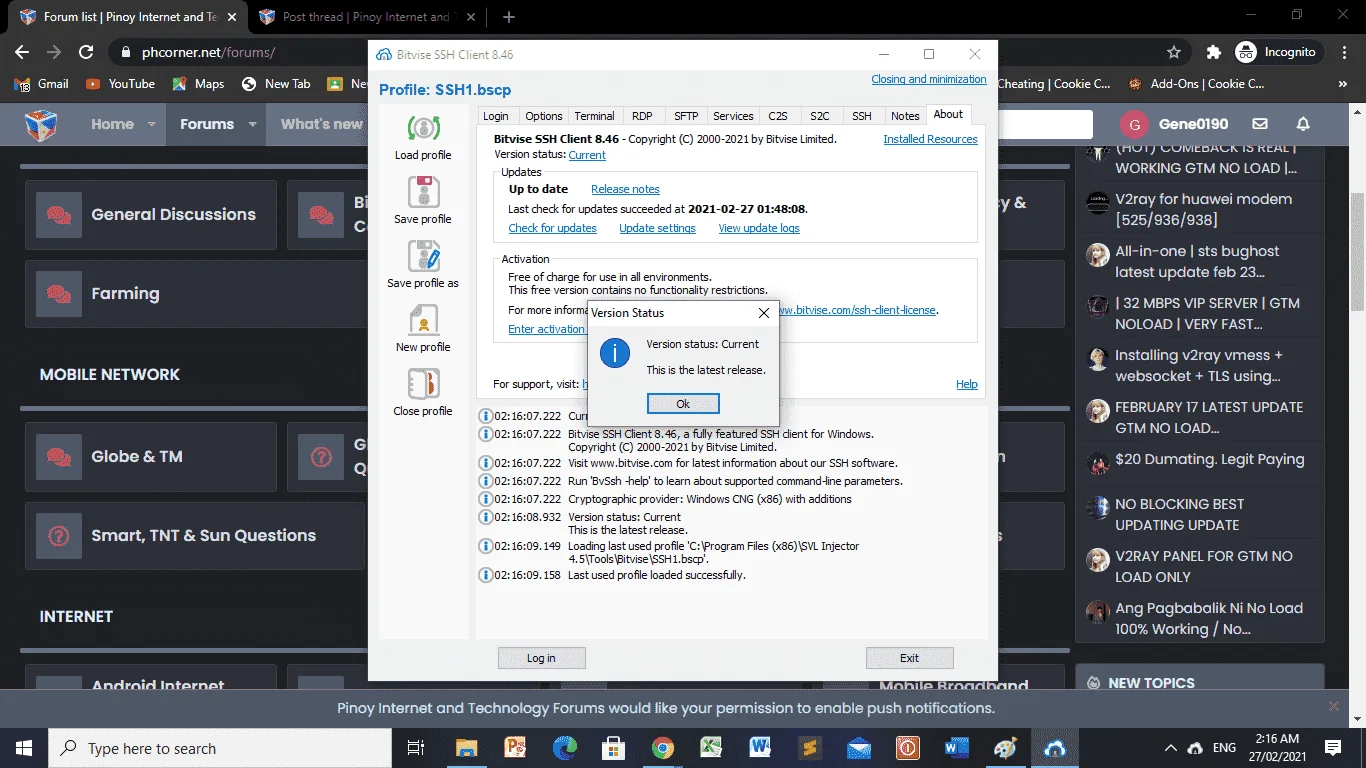The height and width of the screenshot is (768, 1366).
Task: Click the Save profile icon
Action: pyautogui.click(x=423, y=192)
